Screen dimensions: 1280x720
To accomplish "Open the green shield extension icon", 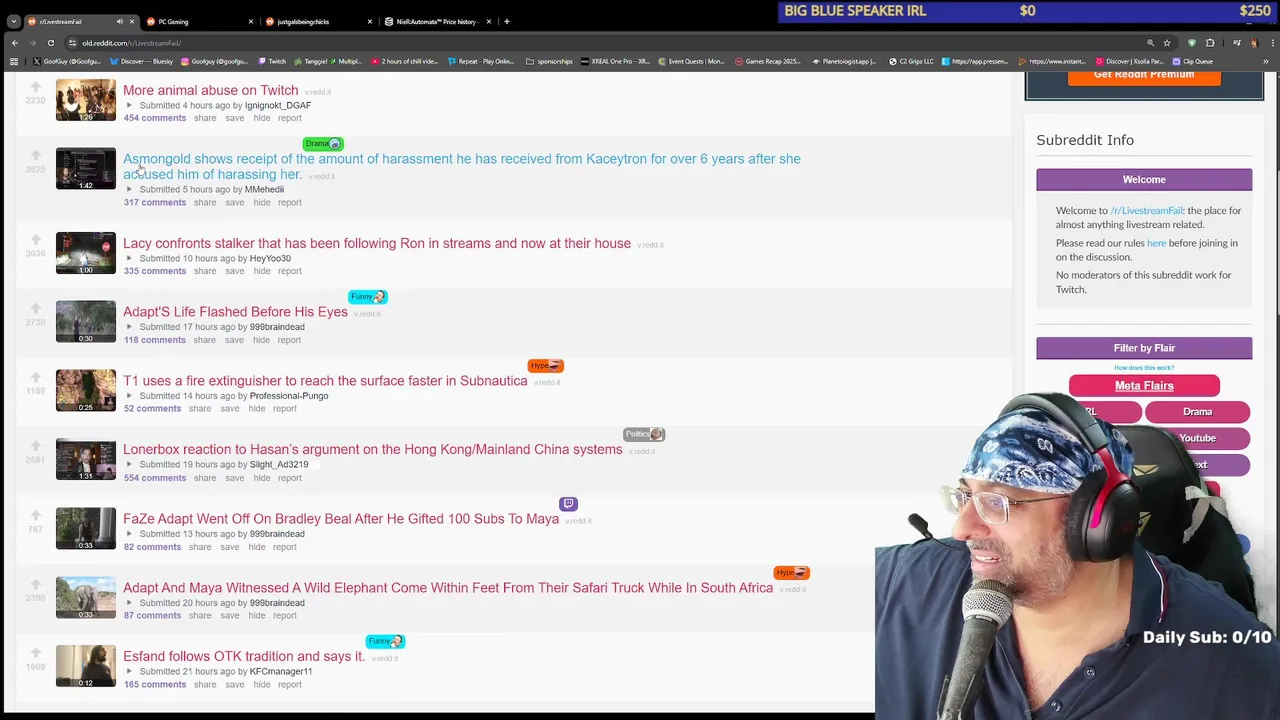I will click(1191, 43).
